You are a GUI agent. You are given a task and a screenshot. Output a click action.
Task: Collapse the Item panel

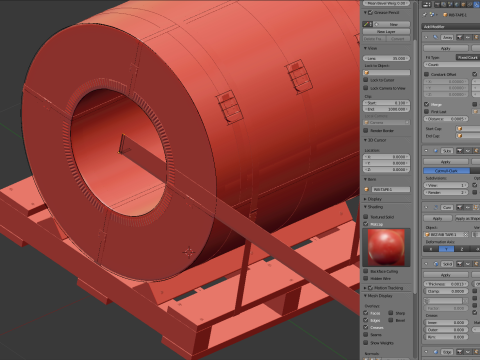coord(365,180)
